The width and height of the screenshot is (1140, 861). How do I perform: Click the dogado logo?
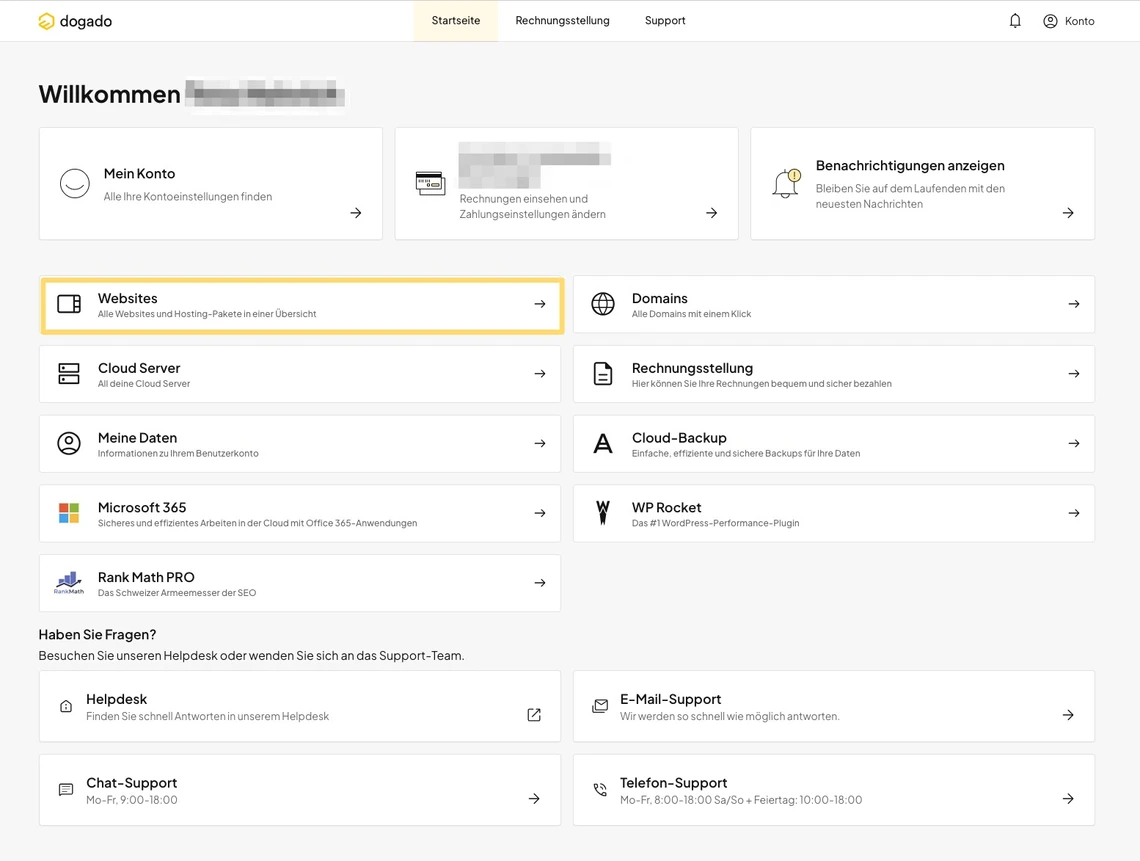pyautogui.click(x=75, y=20)
